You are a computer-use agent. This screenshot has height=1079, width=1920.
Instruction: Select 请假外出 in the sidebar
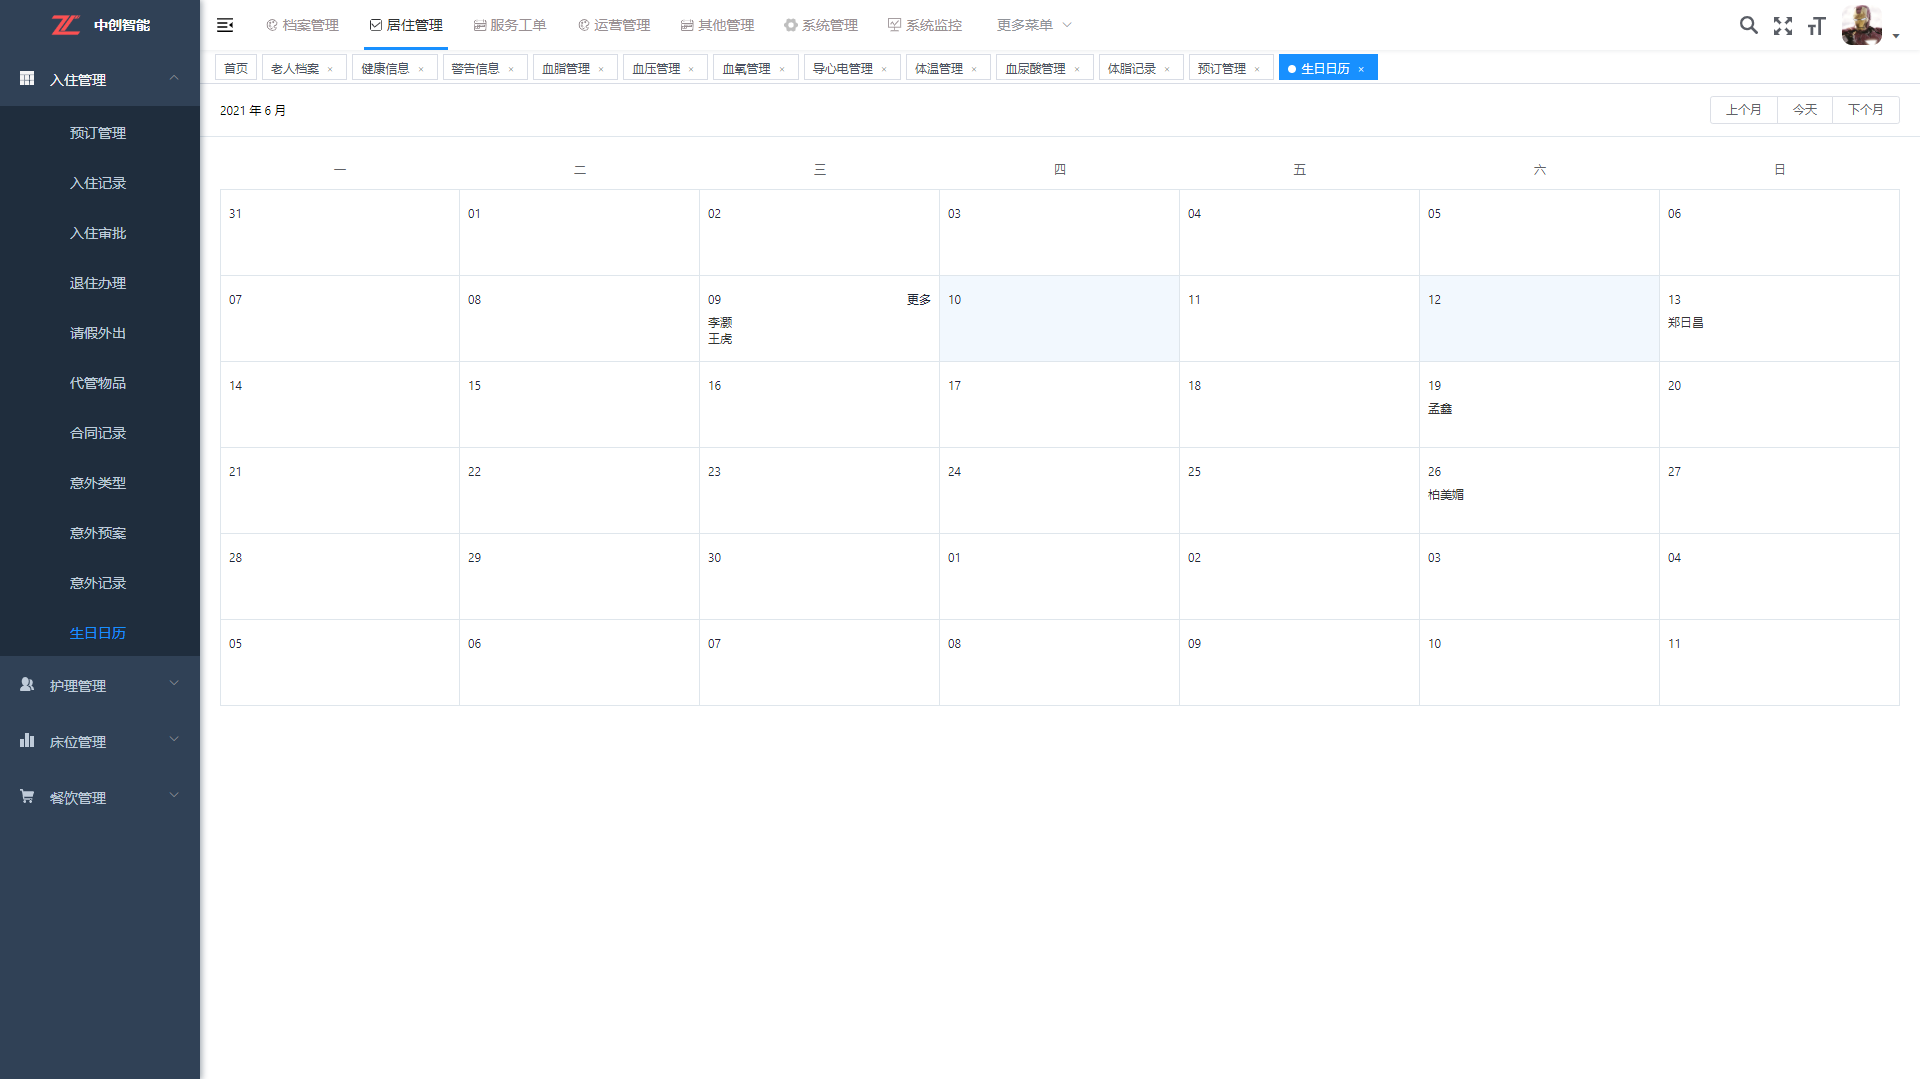[98, 333]
